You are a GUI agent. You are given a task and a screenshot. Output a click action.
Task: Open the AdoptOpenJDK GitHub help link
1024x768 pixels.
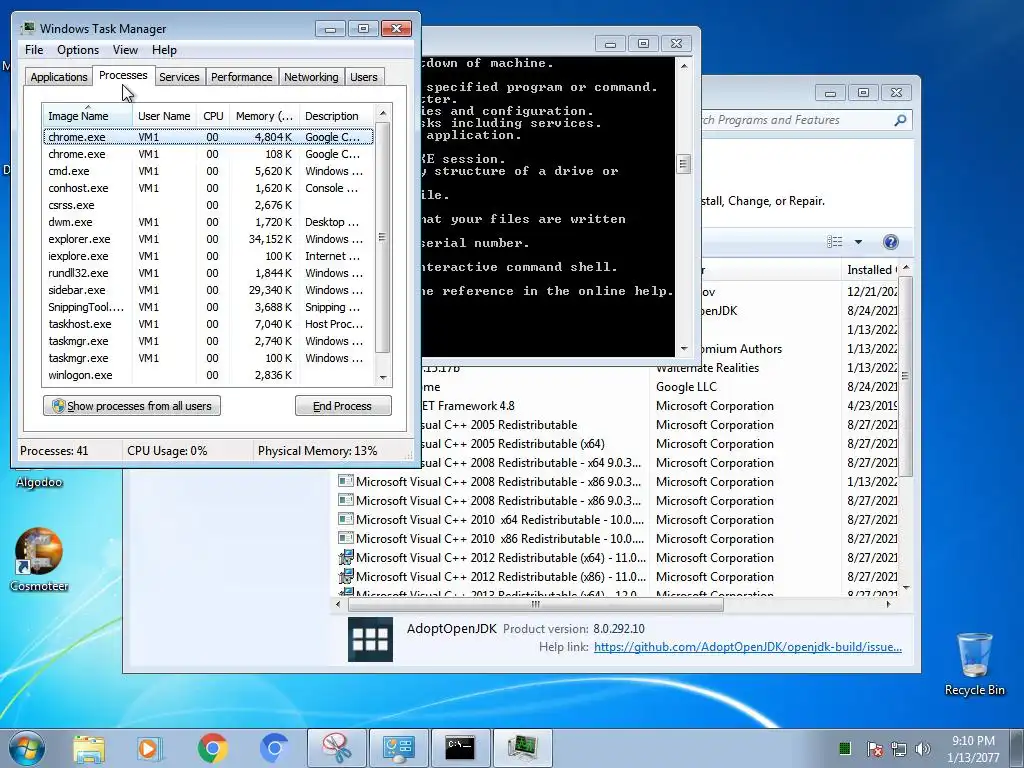[x=748, y=647]
